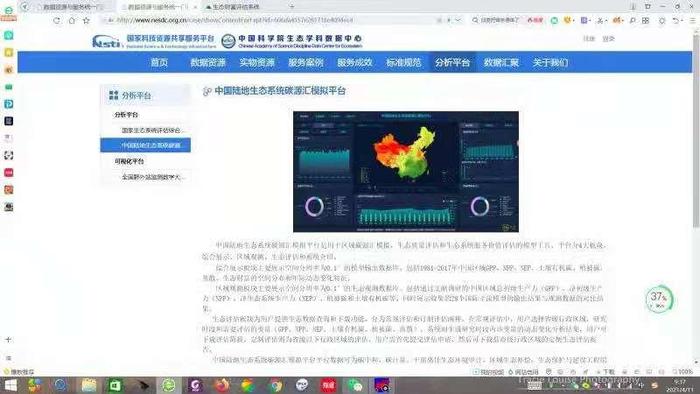Open File Explorer from the taskbar
This screenshot has width=700, height=394.
coord(88,386)
